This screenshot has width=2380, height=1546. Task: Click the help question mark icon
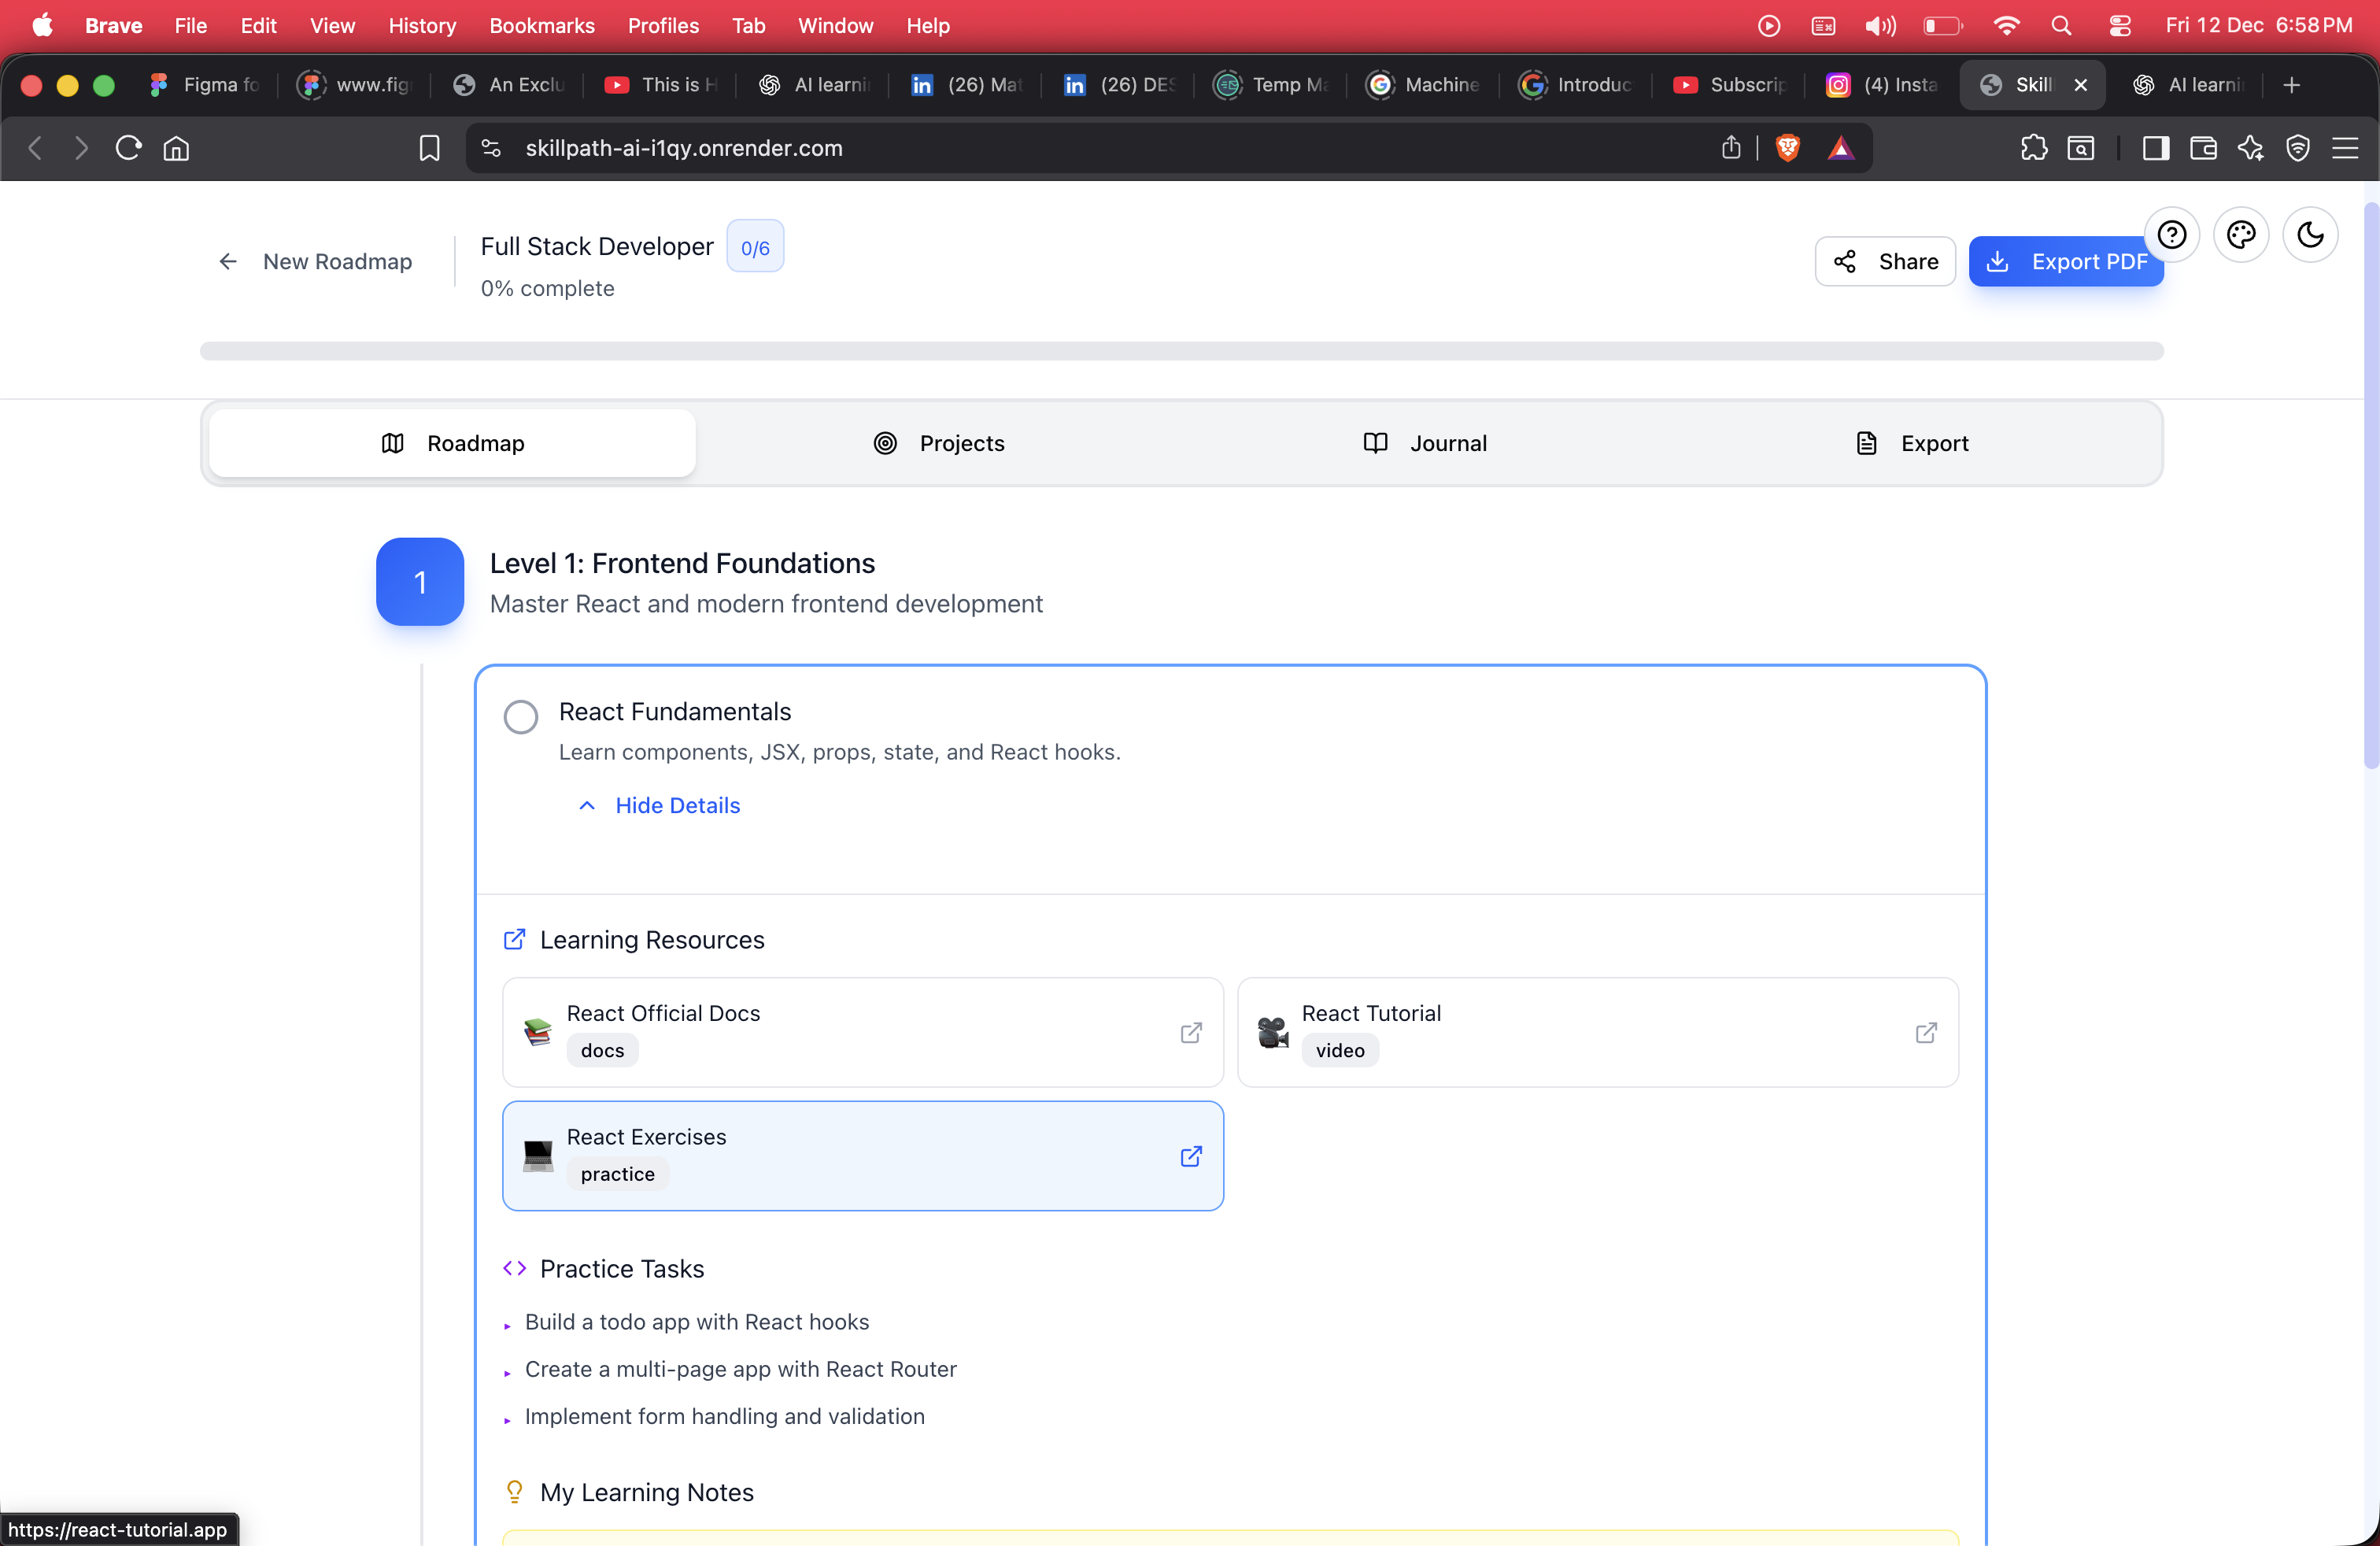2171,235
